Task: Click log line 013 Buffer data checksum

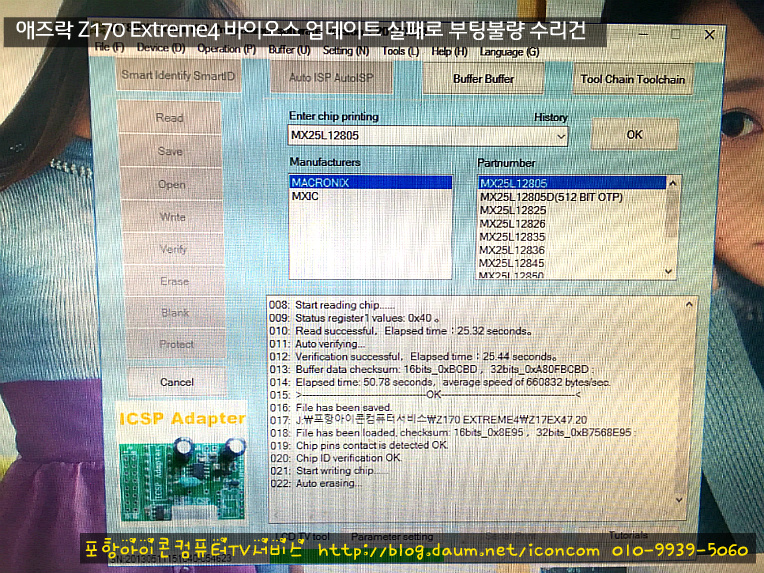Action: [432, 369]
